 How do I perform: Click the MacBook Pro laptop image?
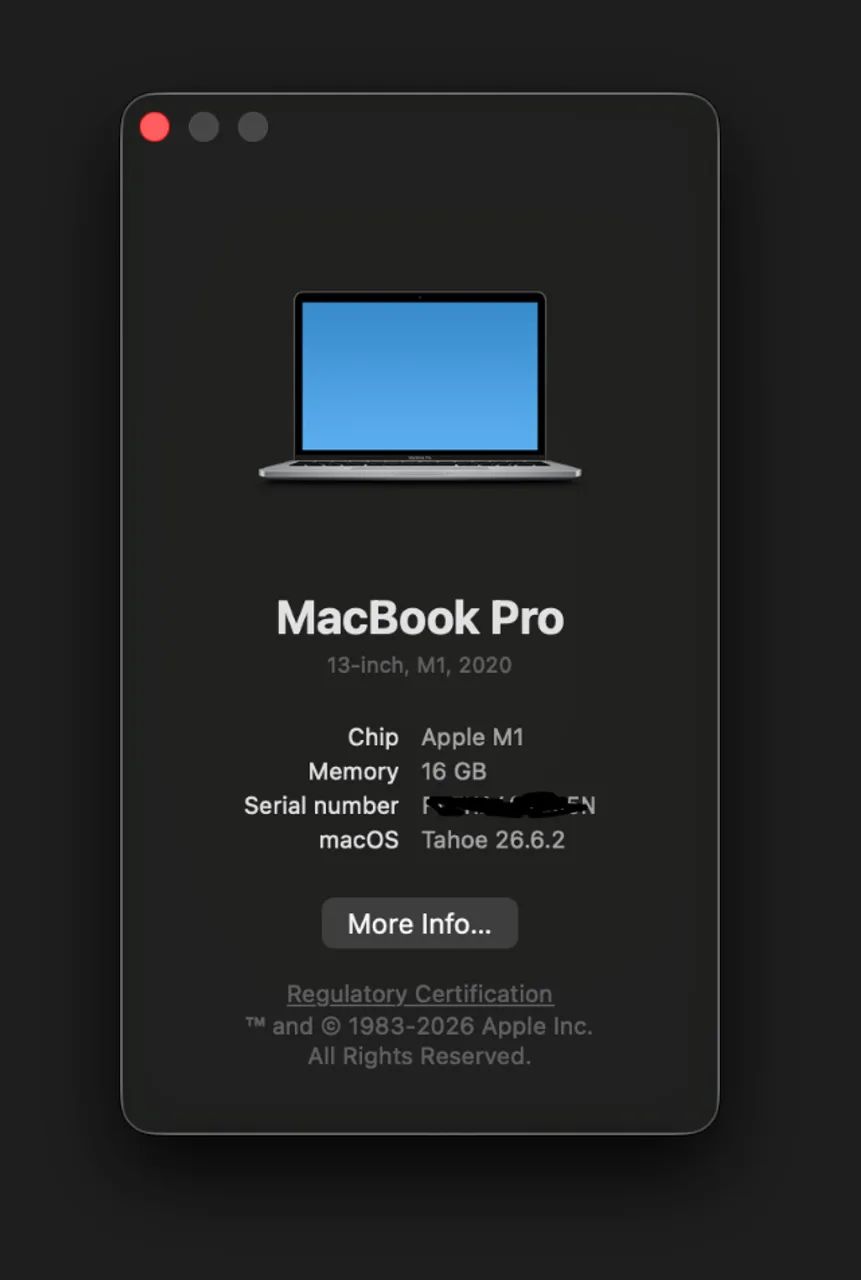[420, 386]
